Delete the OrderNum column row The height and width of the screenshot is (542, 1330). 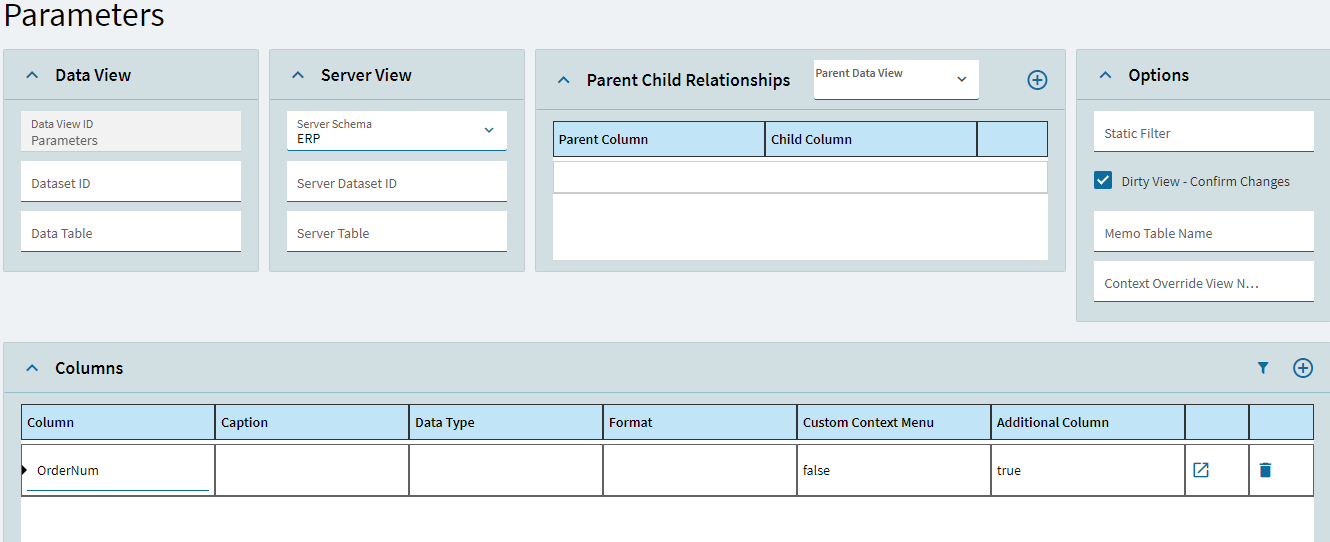point(1265,470)
